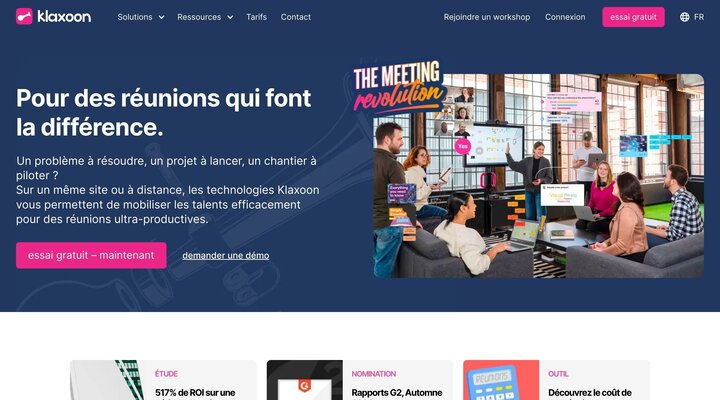Click the G2 badge icon on Nomination card

[304, 385]
